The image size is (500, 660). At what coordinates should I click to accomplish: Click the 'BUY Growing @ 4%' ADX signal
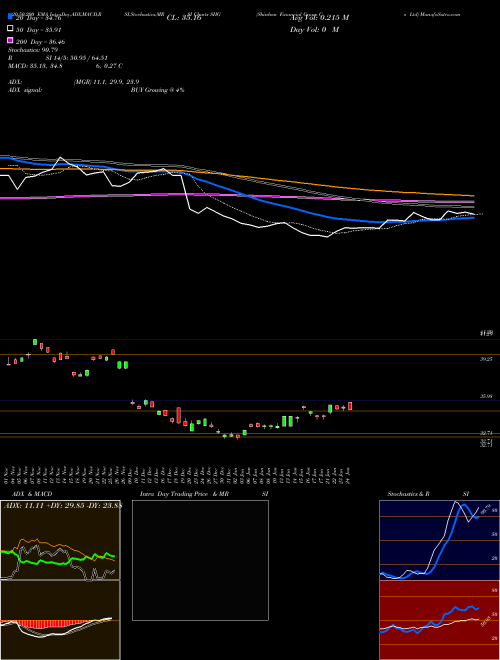157,90
